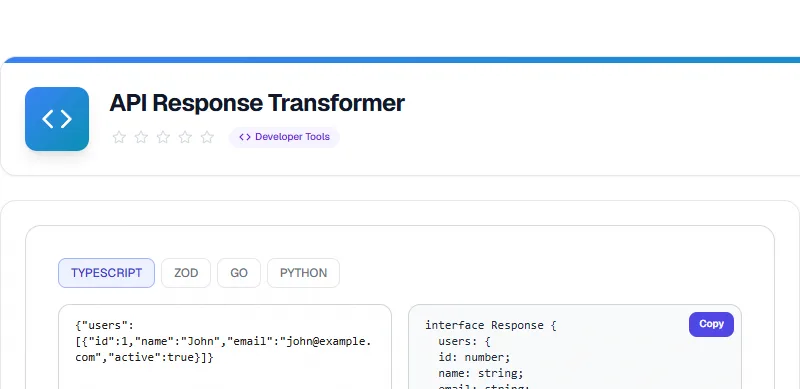800x389 pixels.
Task: Open the Developer Tools category tag
Action: click(284, 137)
